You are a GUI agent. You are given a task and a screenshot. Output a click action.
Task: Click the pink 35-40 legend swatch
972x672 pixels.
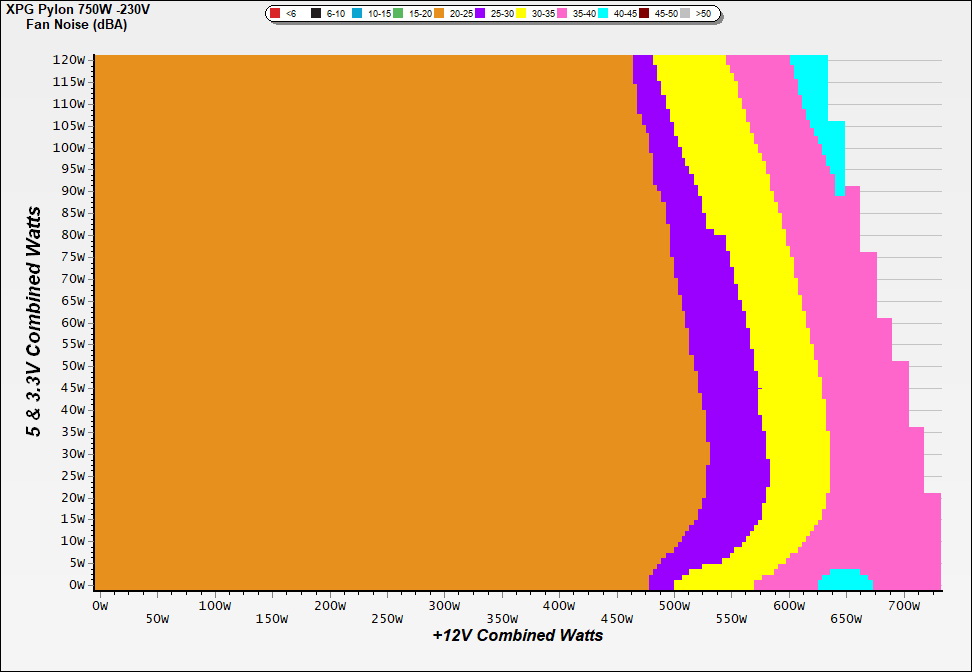point(563,14)
